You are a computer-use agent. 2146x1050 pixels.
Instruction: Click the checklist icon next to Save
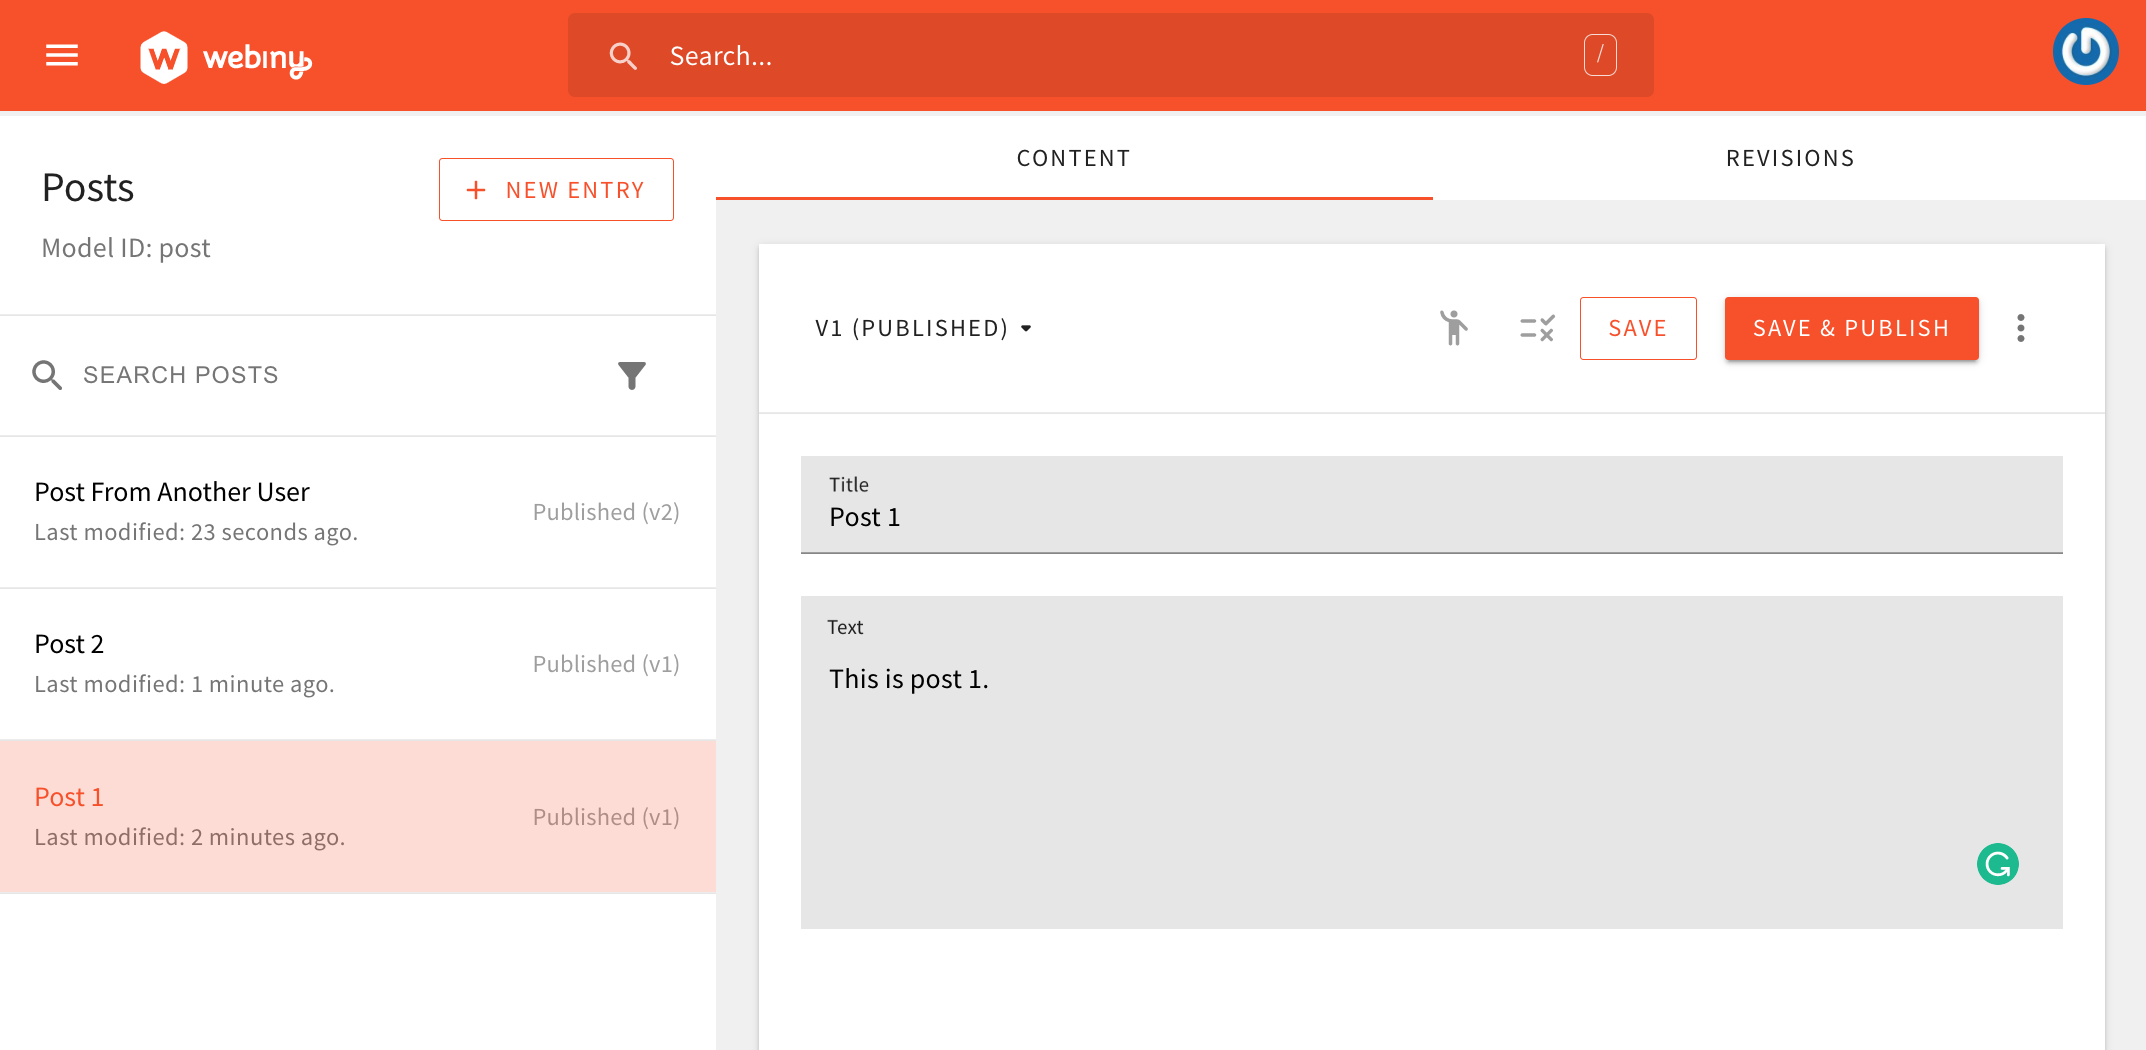pos(1536,328)
